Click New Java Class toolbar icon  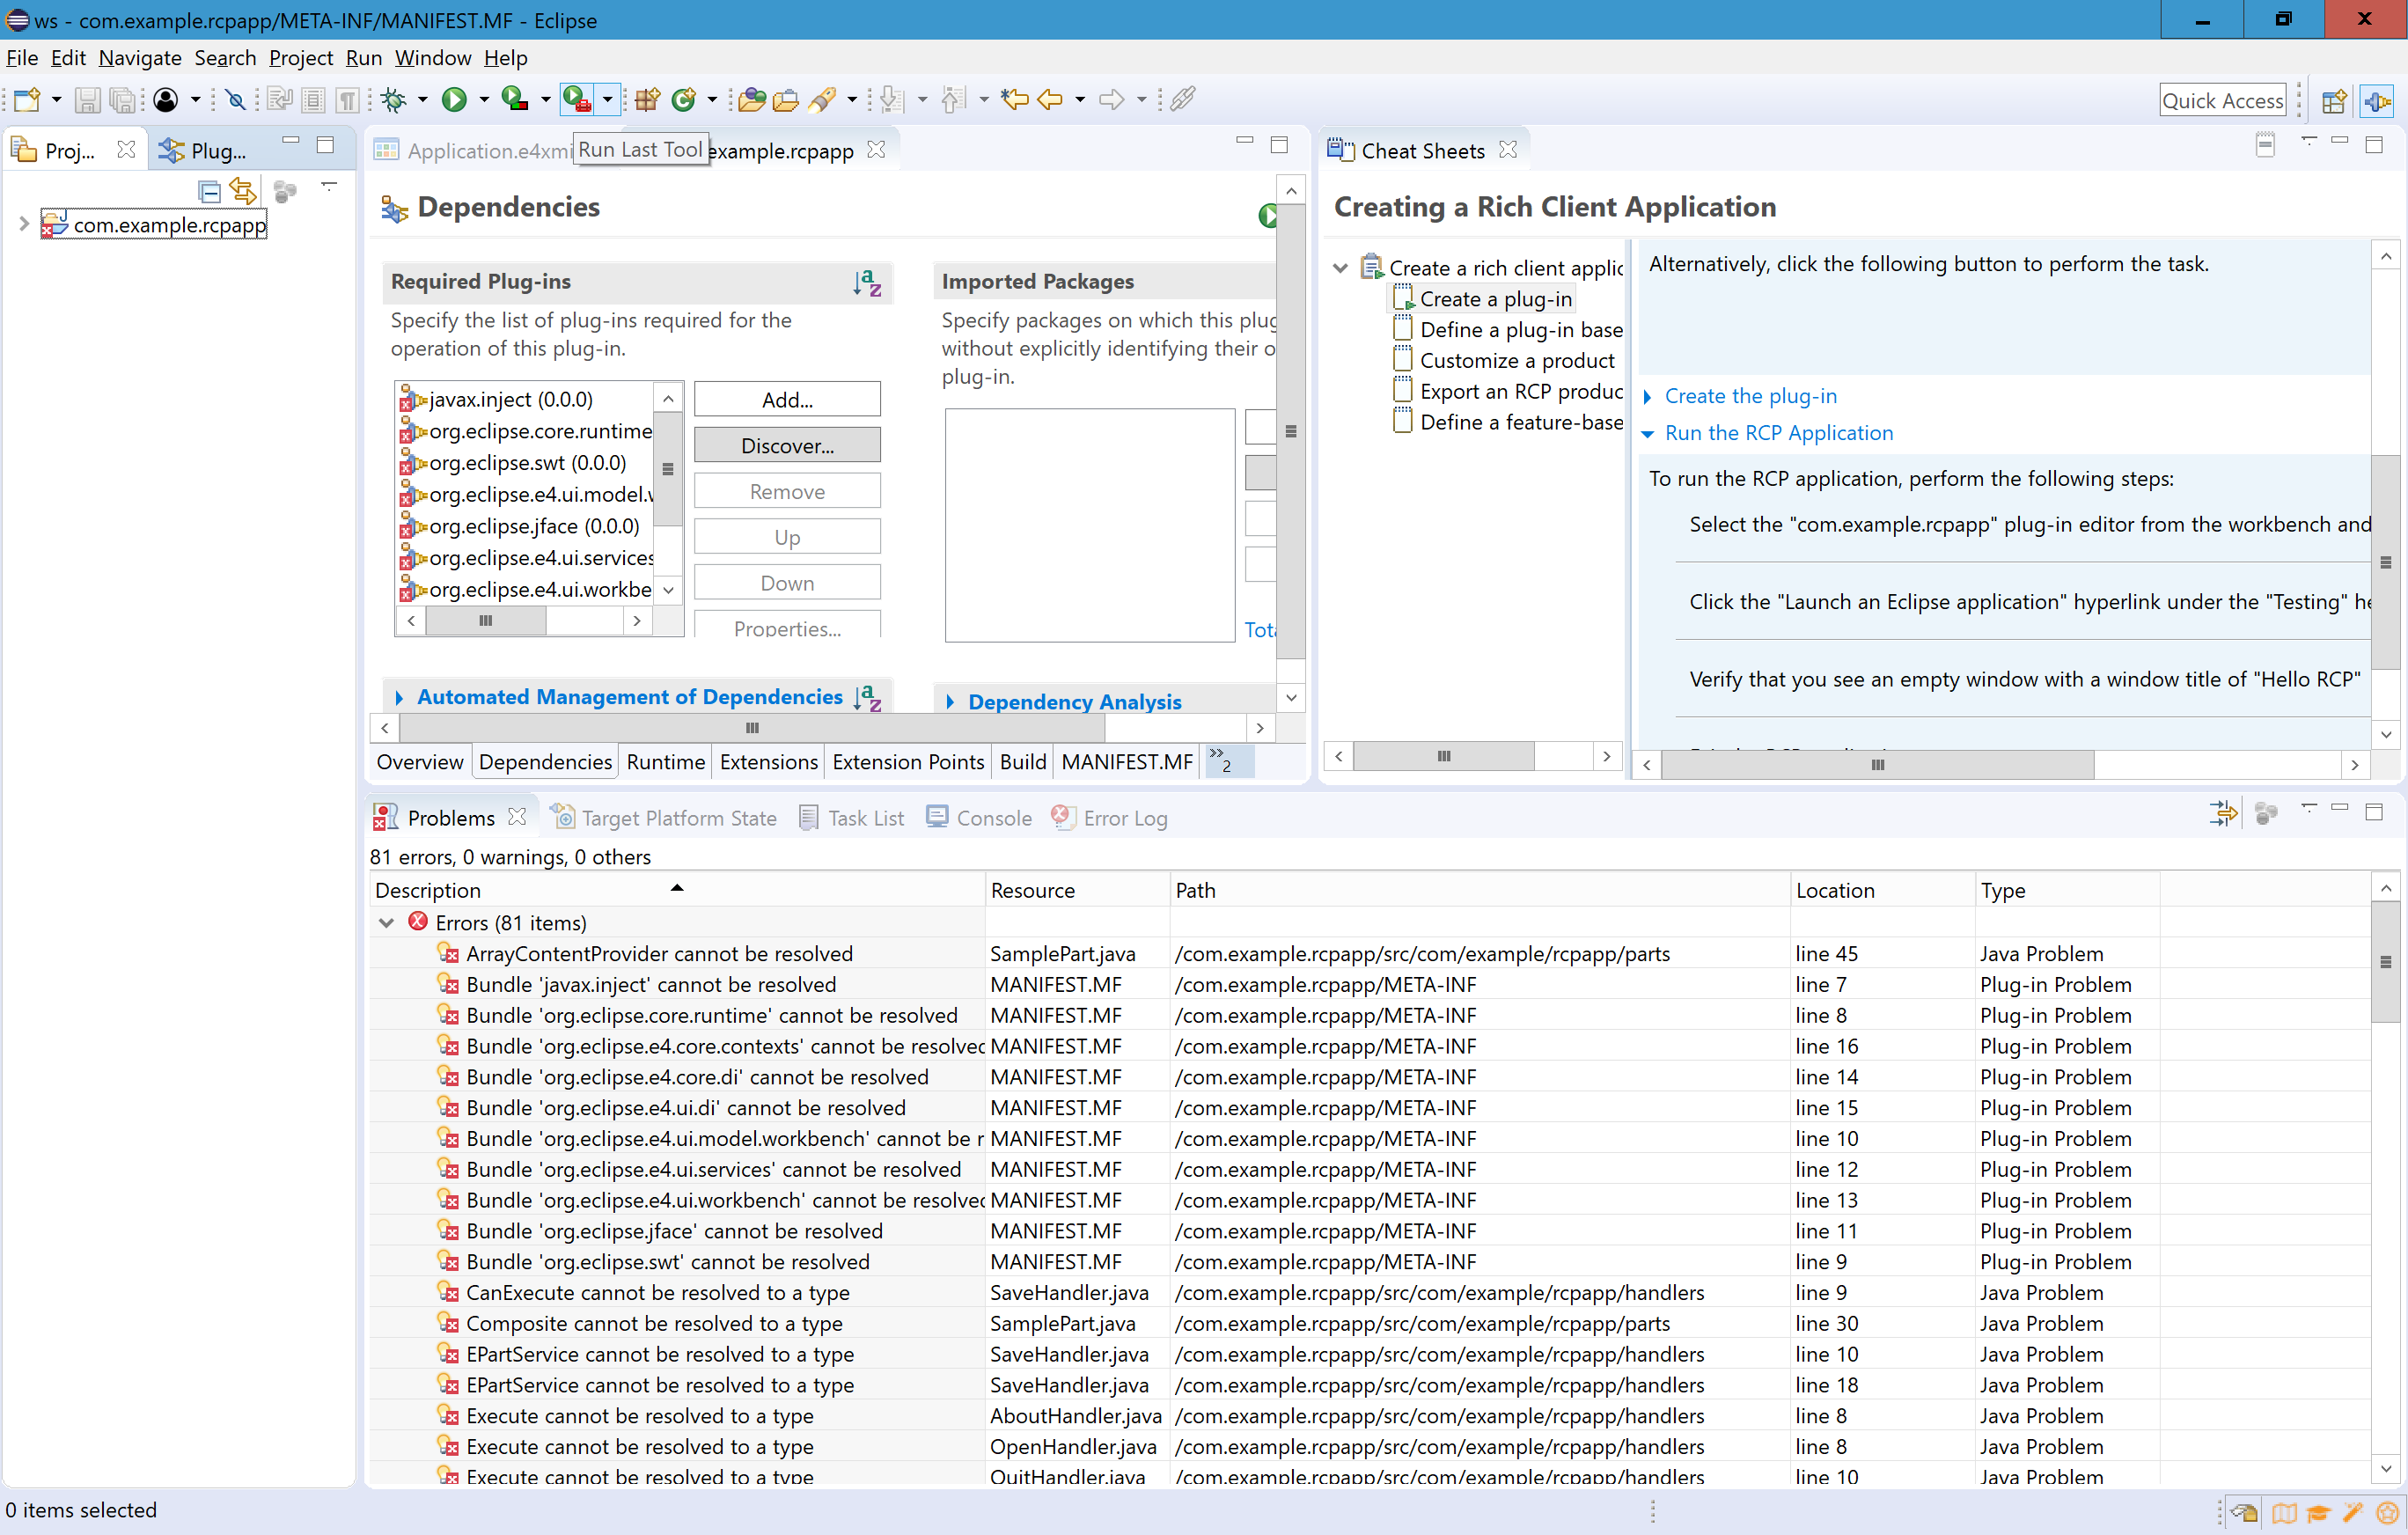tap(684, 99)
